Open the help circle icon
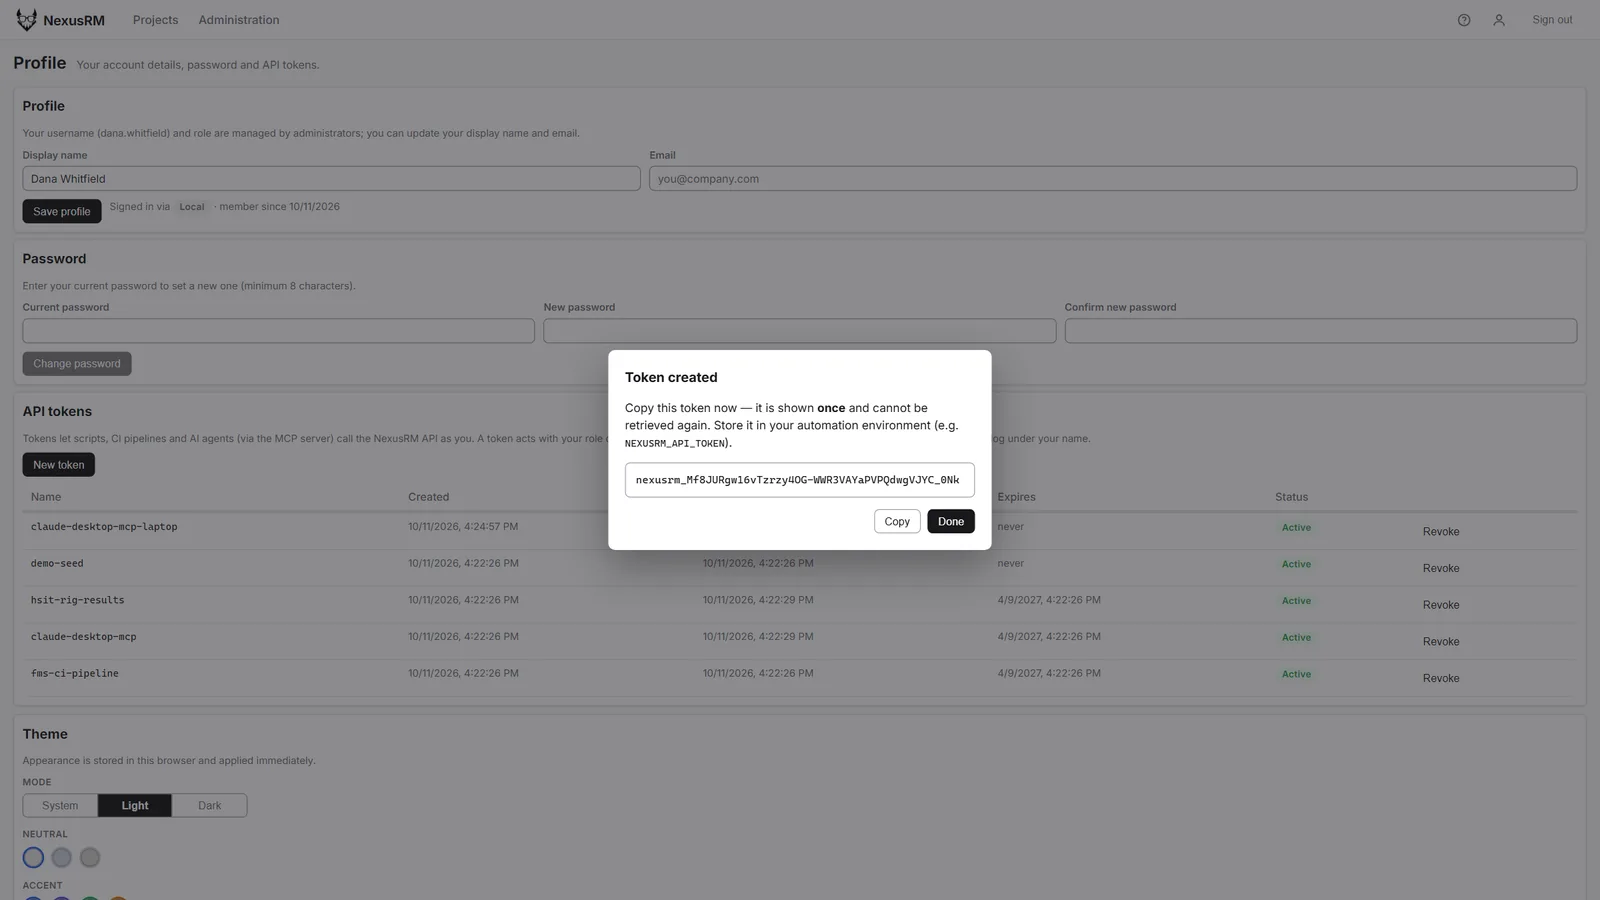This screenshot has width=1600, height=900. click(x=1464, y=20)
